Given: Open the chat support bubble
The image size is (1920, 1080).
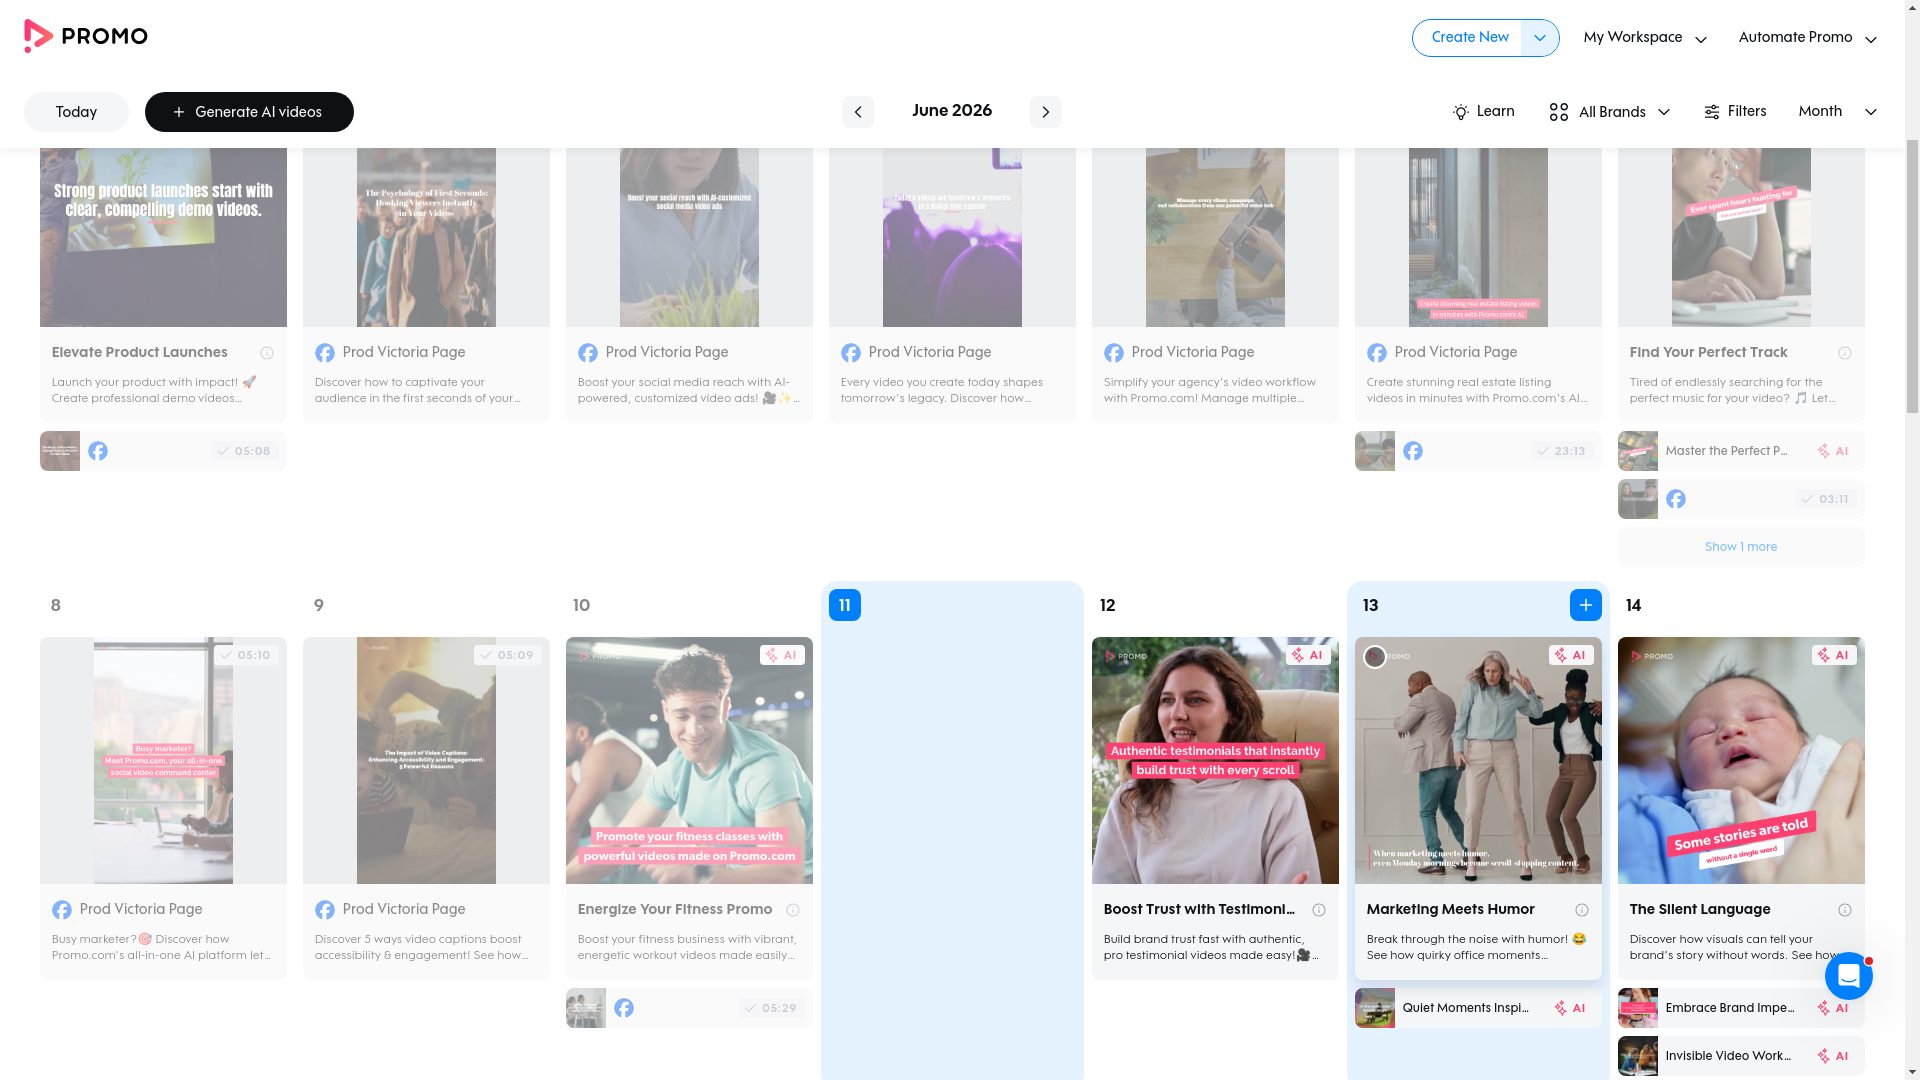Looking at the screenshot, I should click(x=1849, y=976).
